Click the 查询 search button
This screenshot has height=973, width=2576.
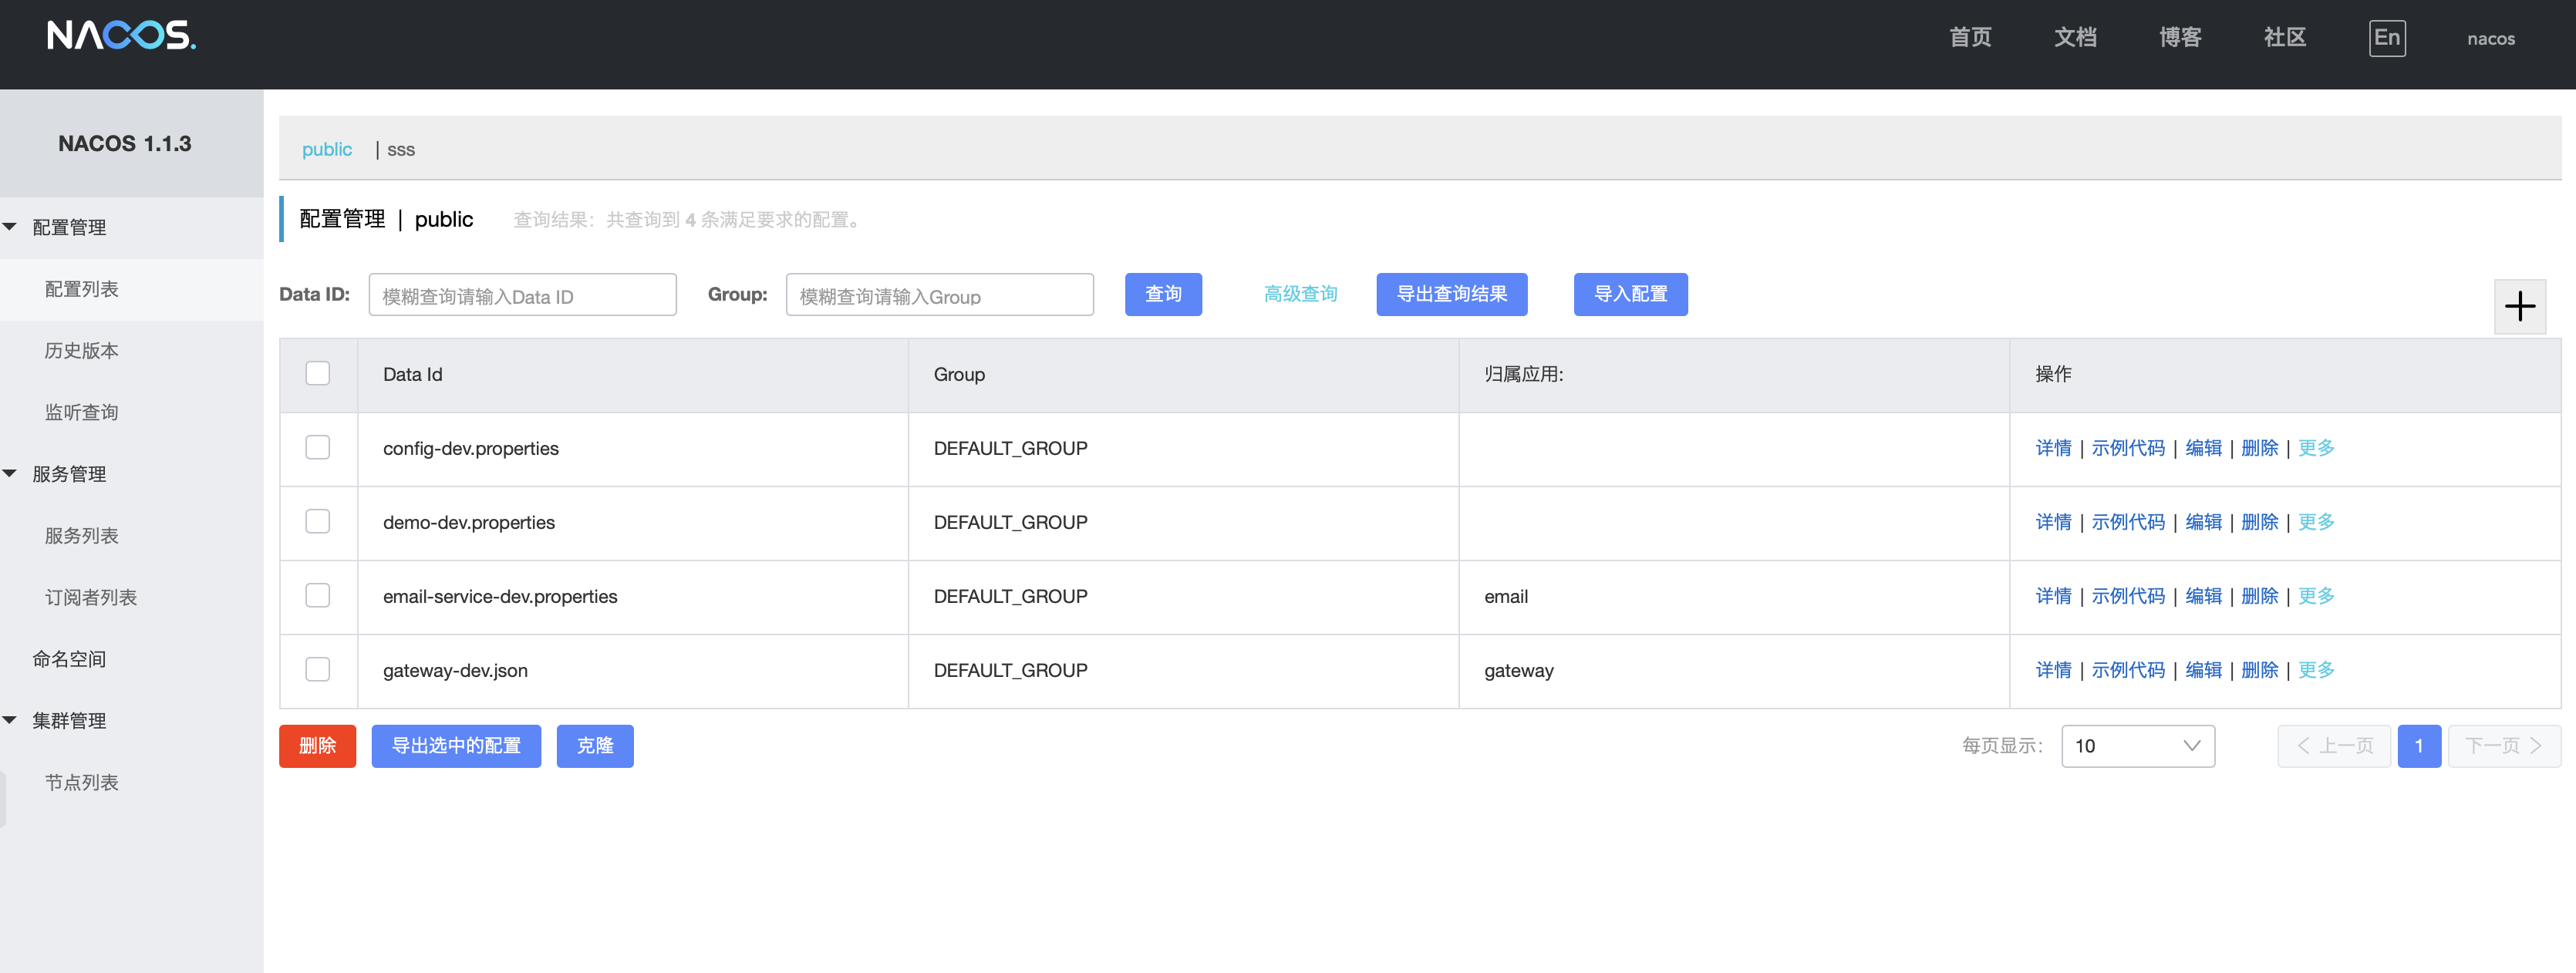1162,294
